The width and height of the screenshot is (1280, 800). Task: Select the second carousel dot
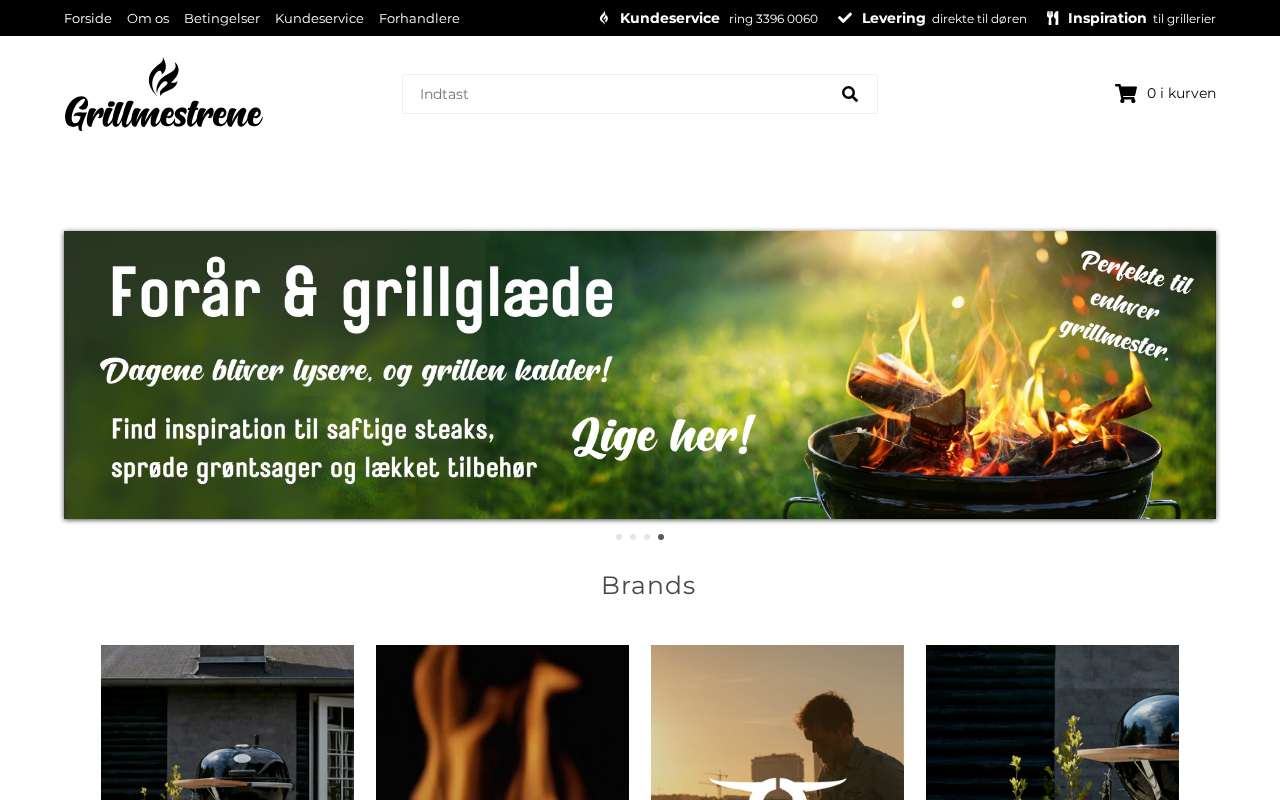[633, 537]
